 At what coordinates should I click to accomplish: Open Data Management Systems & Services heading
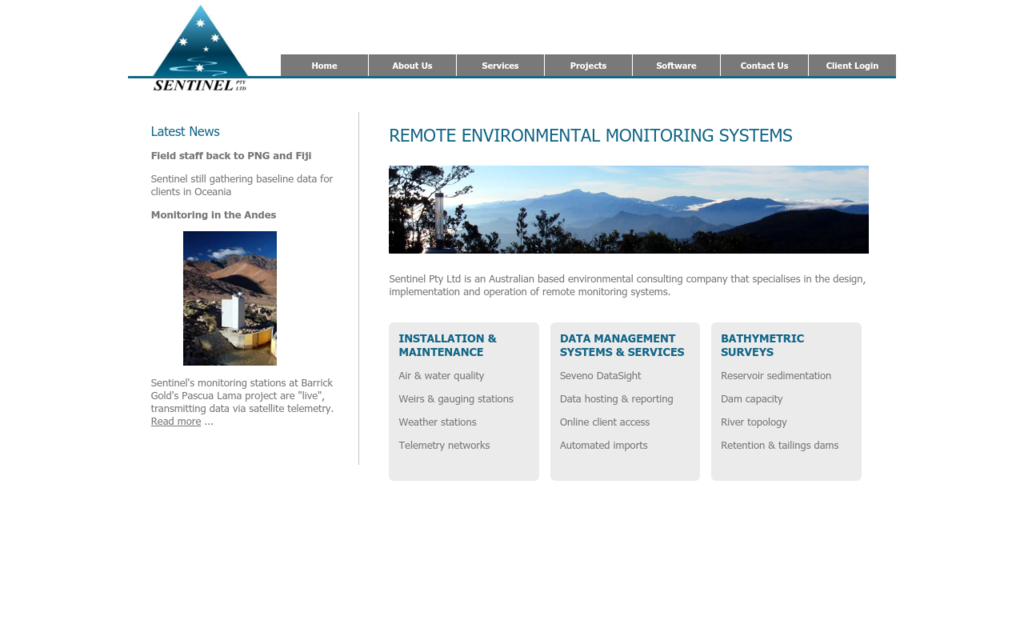pyautogui.click(x=621, y=345)
